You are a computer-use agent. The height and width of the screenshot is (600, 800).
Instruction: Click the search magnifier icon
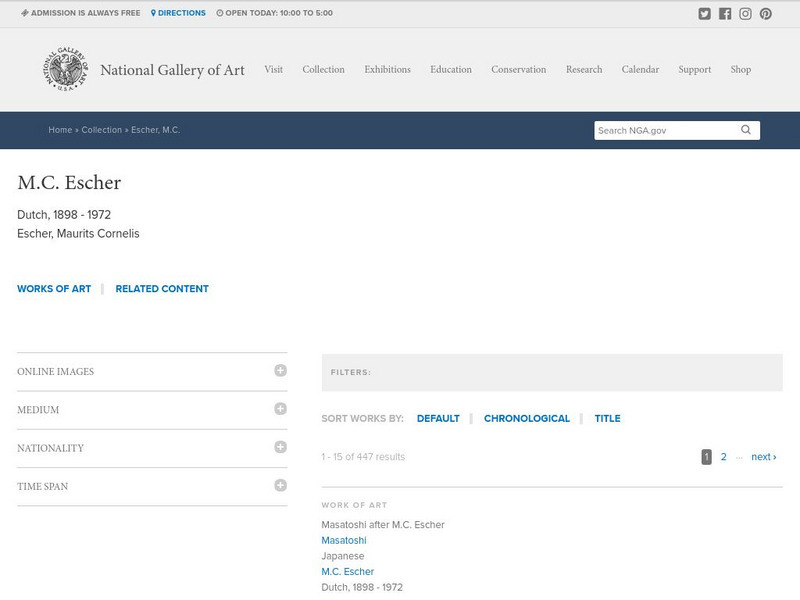(x=745, y=130)
